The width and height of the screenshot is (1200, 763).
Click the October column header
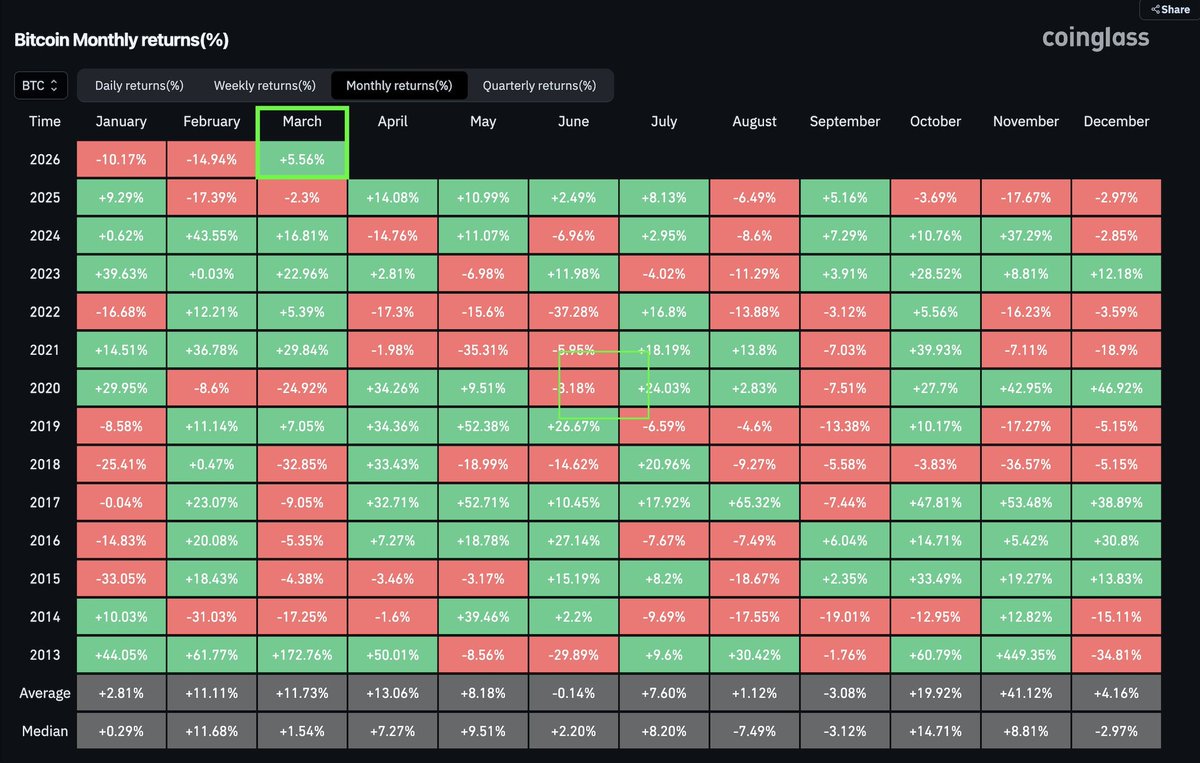pos(935,121)
